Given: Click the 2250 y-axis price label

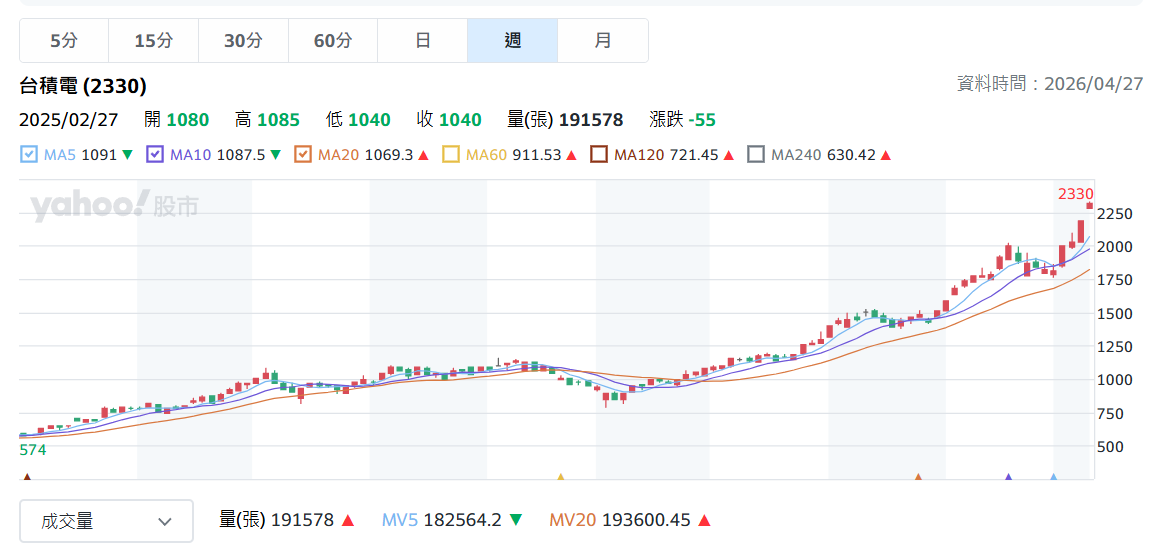Looking at the screenshot, I should pos(1115,213).
